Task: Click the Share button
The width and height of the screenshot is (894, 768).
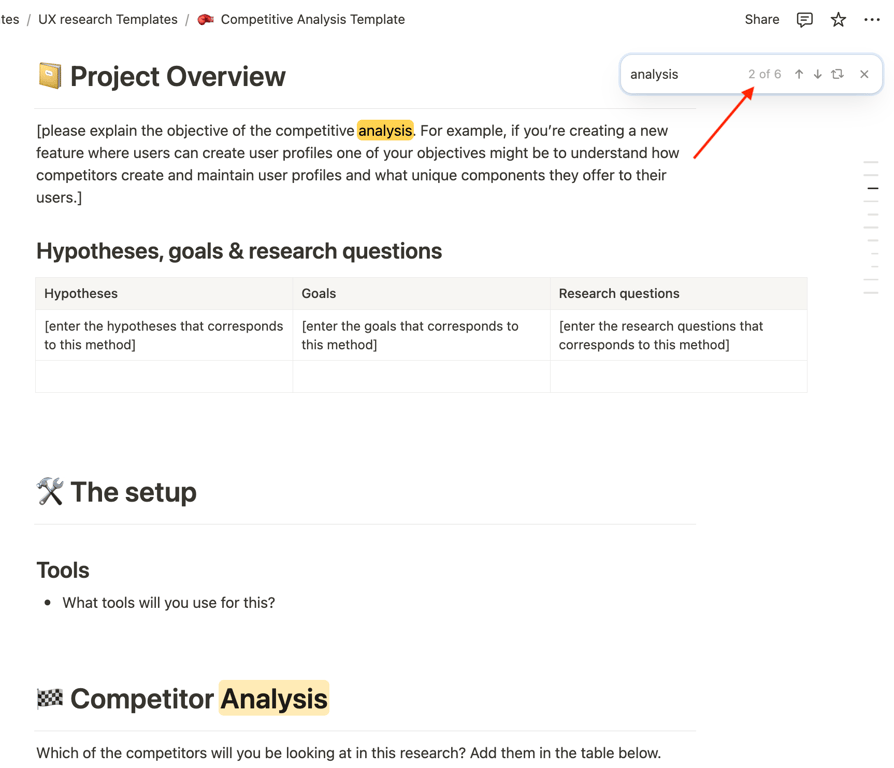Action: tap(762, 20)
